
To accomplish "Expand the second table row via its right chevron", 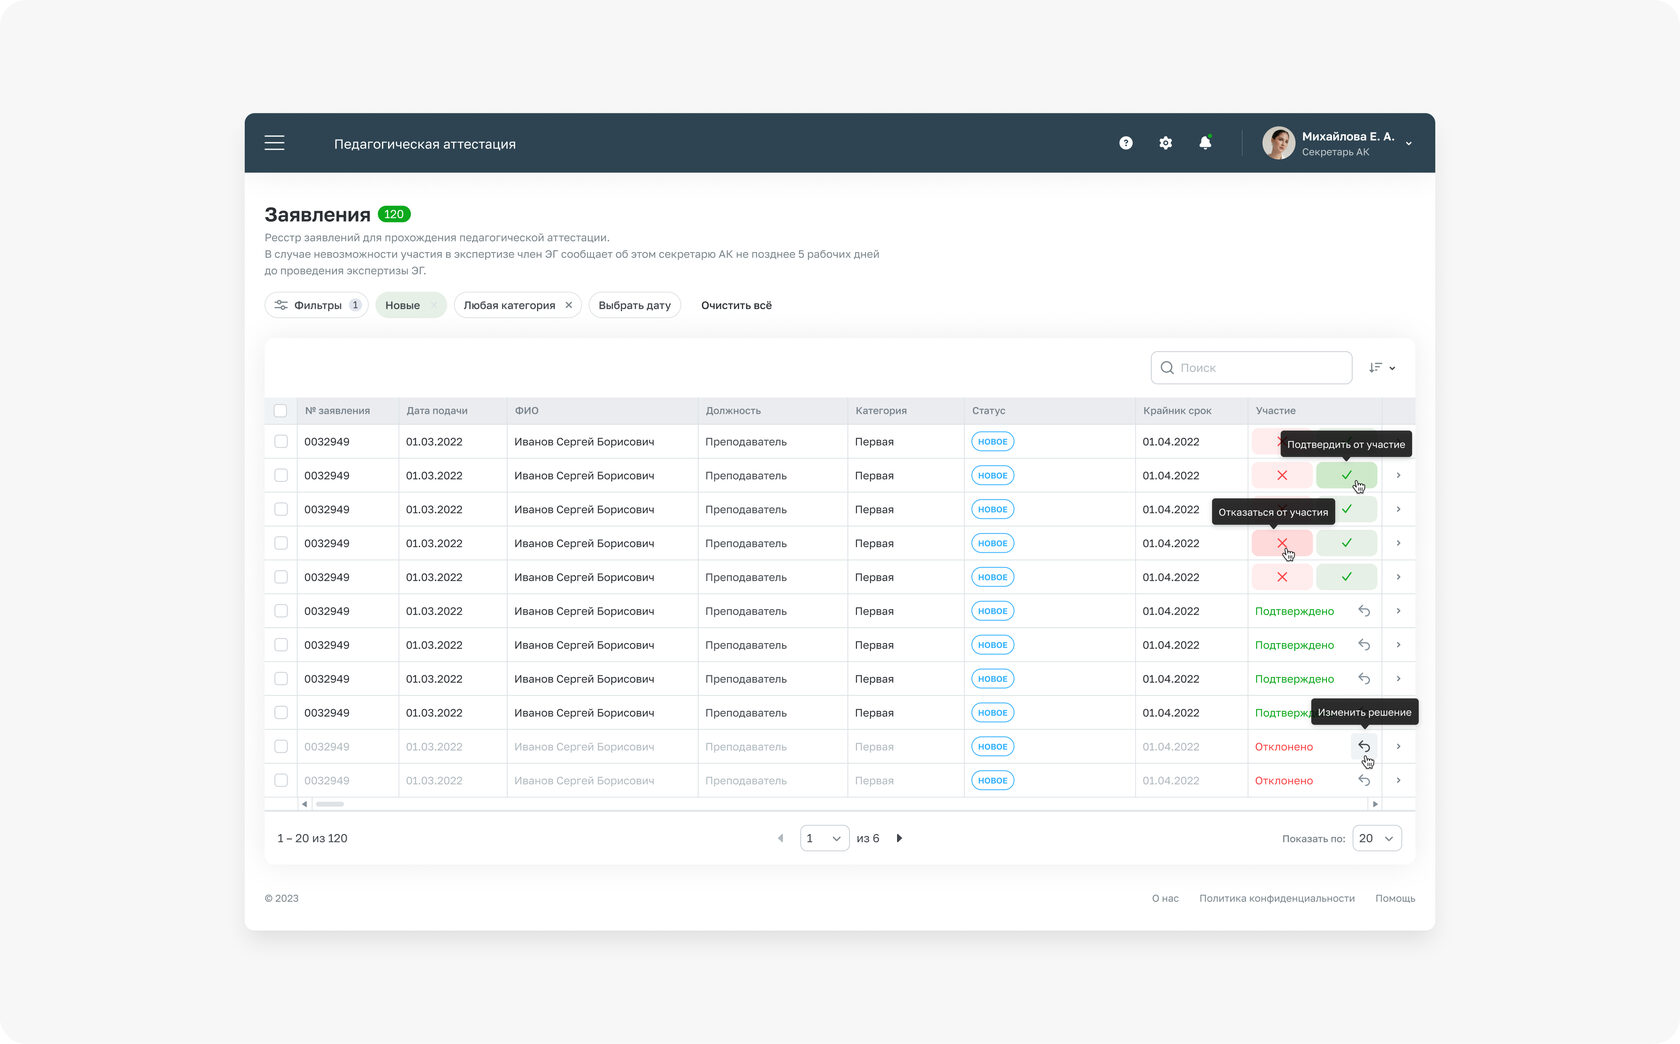I will 1398,476.
